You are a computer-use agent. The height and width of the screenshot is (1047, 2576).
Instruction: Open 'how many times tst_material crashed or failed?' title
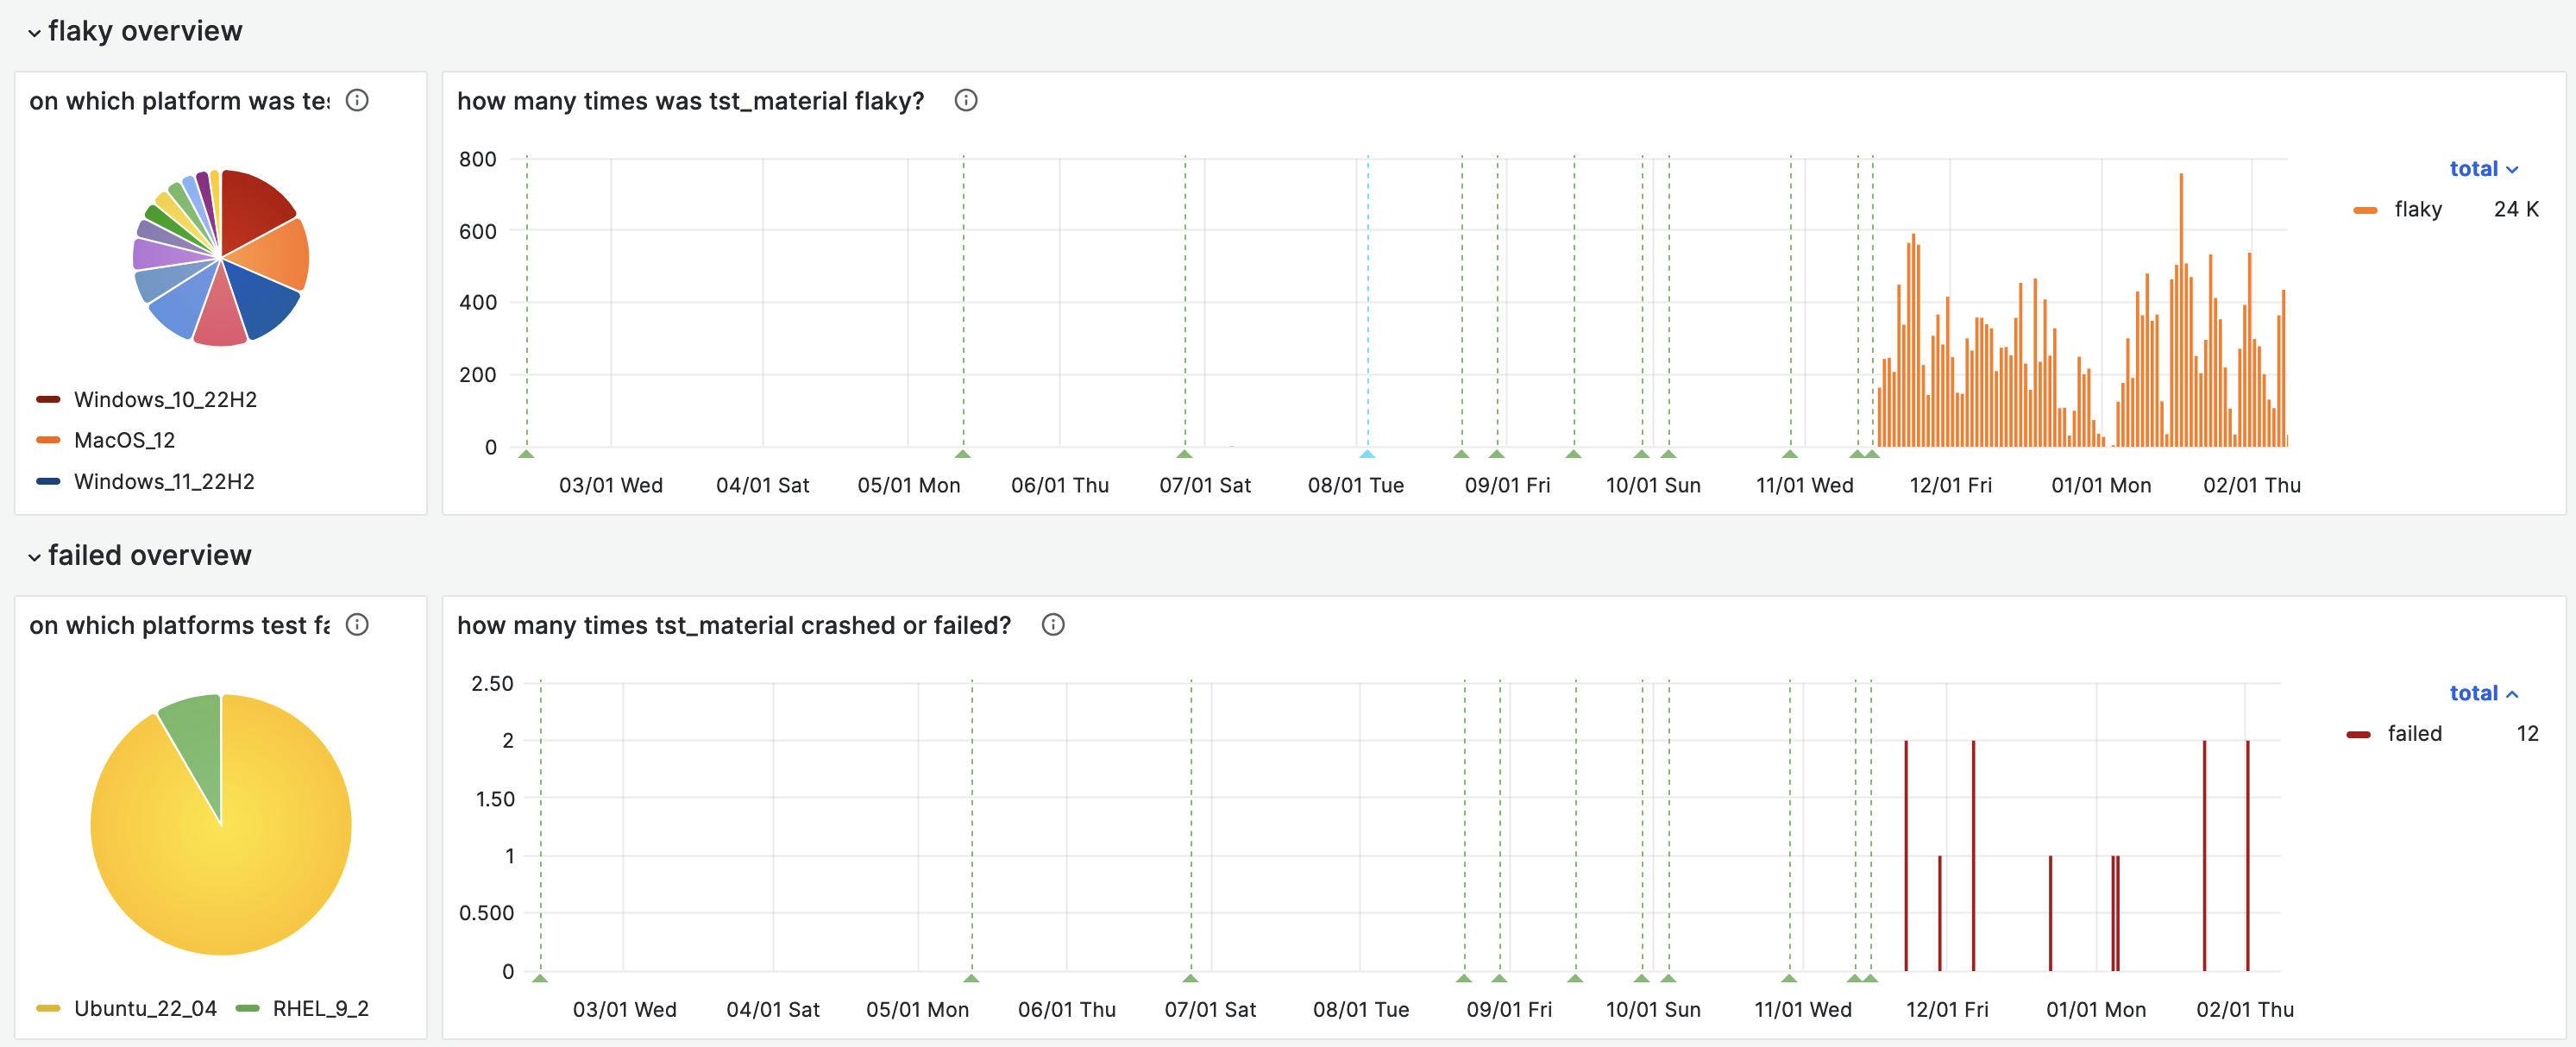click(734, 626)
